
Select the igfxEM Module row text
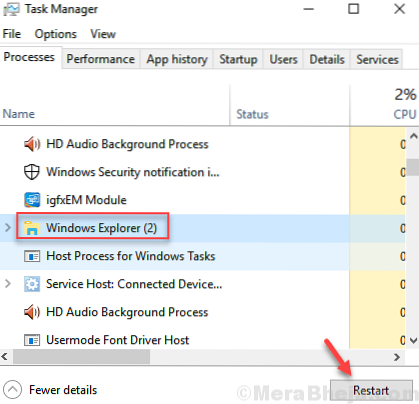[86, 200]
